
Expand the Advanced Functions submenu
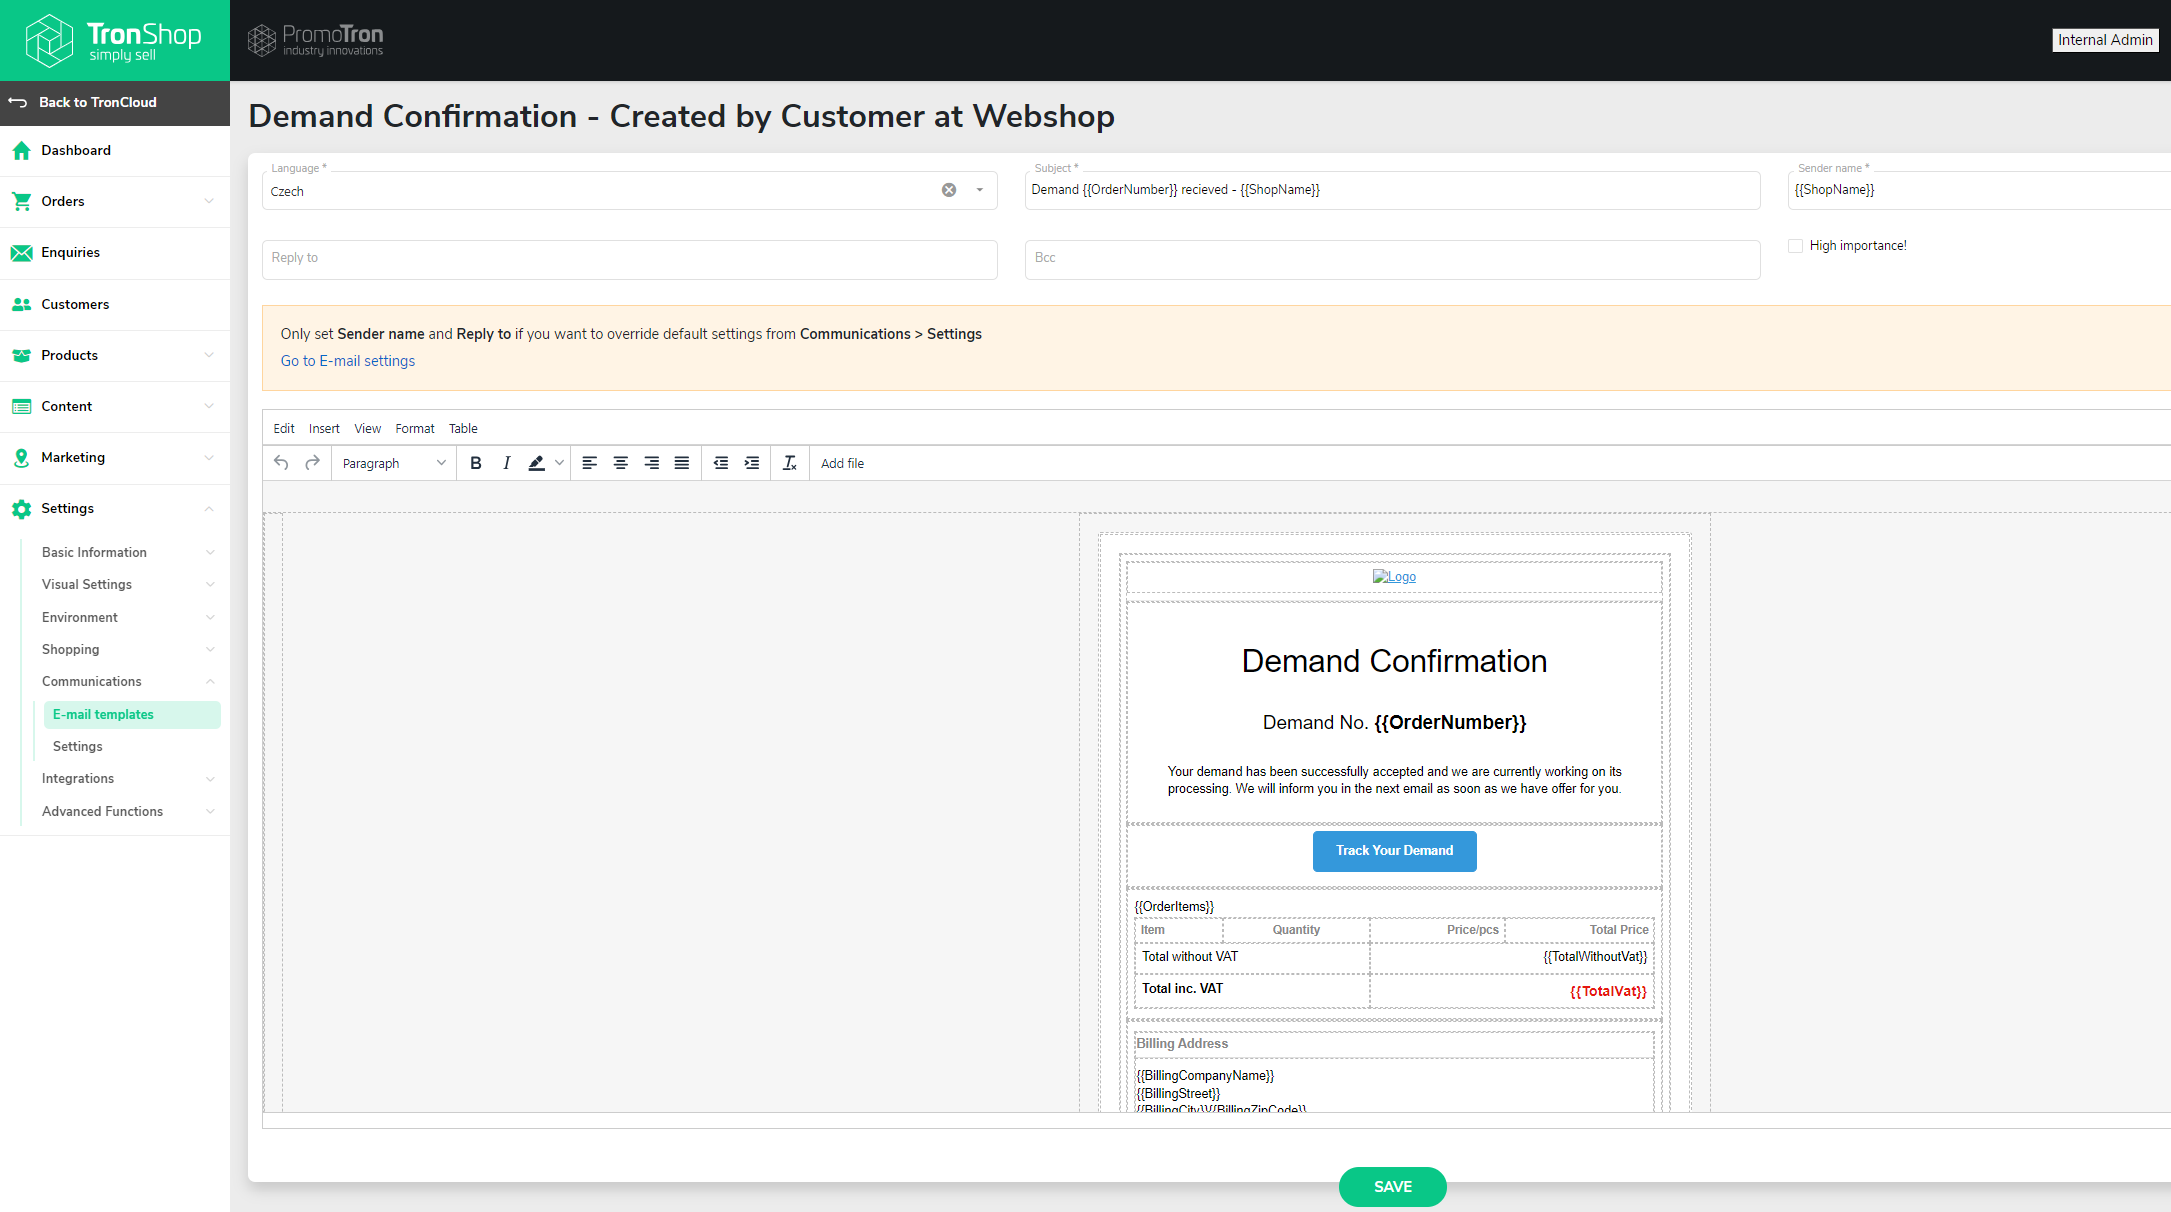(210, 812)
